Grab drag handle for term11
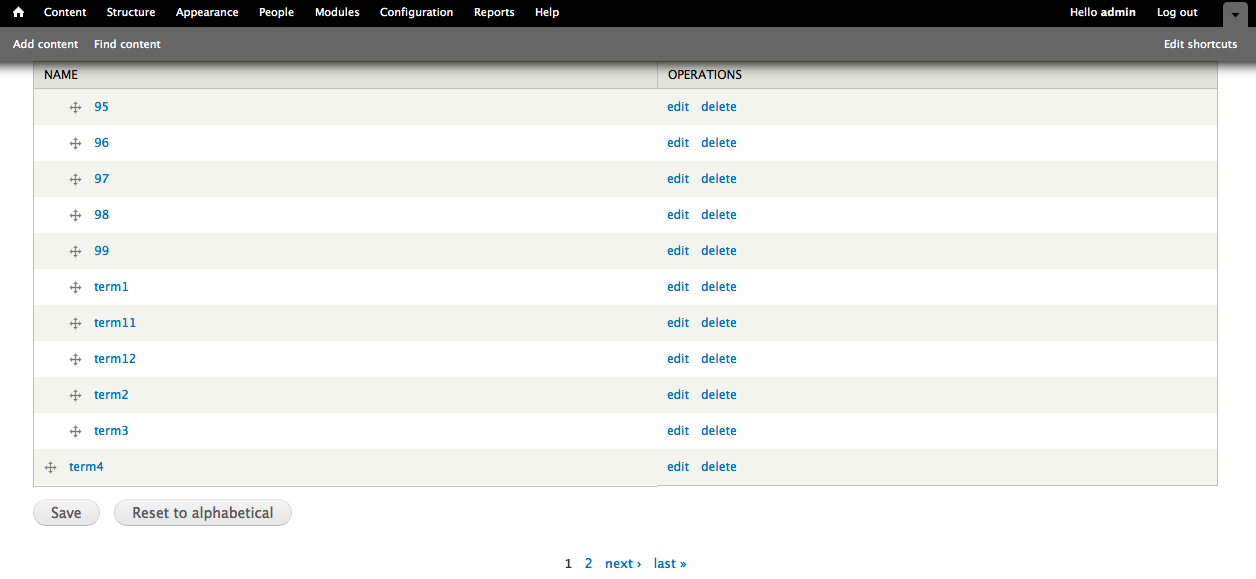Image resolution: width=1256 pixels, height=579 pixels. point(75,323)
